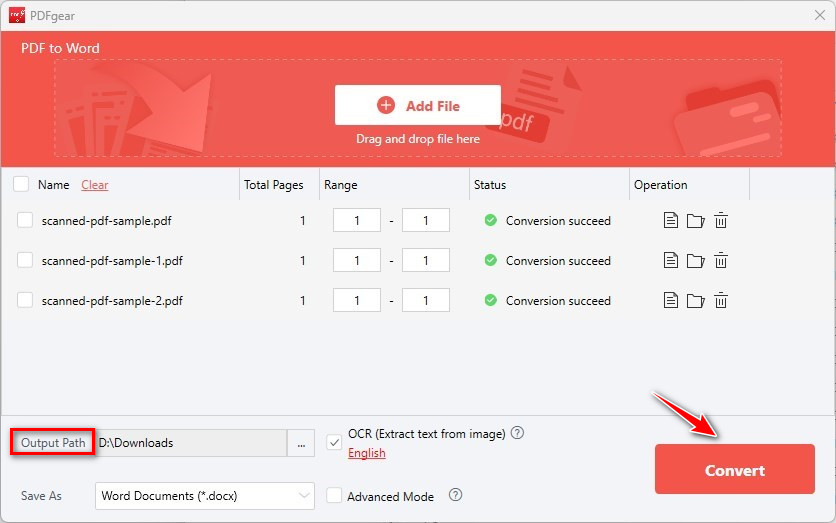Click the file name scanned-pdf-sample-1.pdf
This screenshot has height=523, width=836.
pos(112,261)
